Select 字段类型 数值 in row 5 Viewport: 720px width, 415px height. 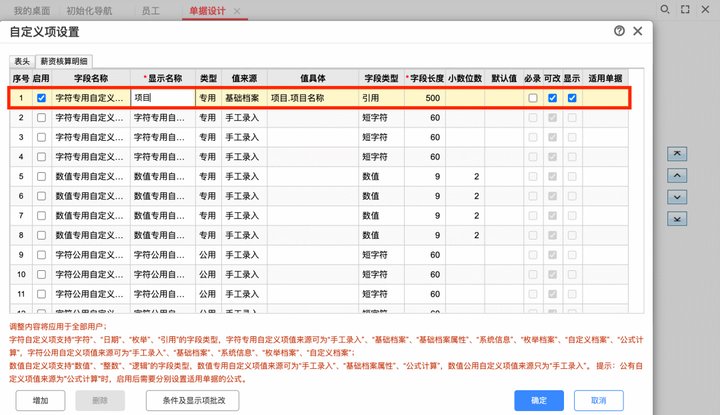coord(382,176)
